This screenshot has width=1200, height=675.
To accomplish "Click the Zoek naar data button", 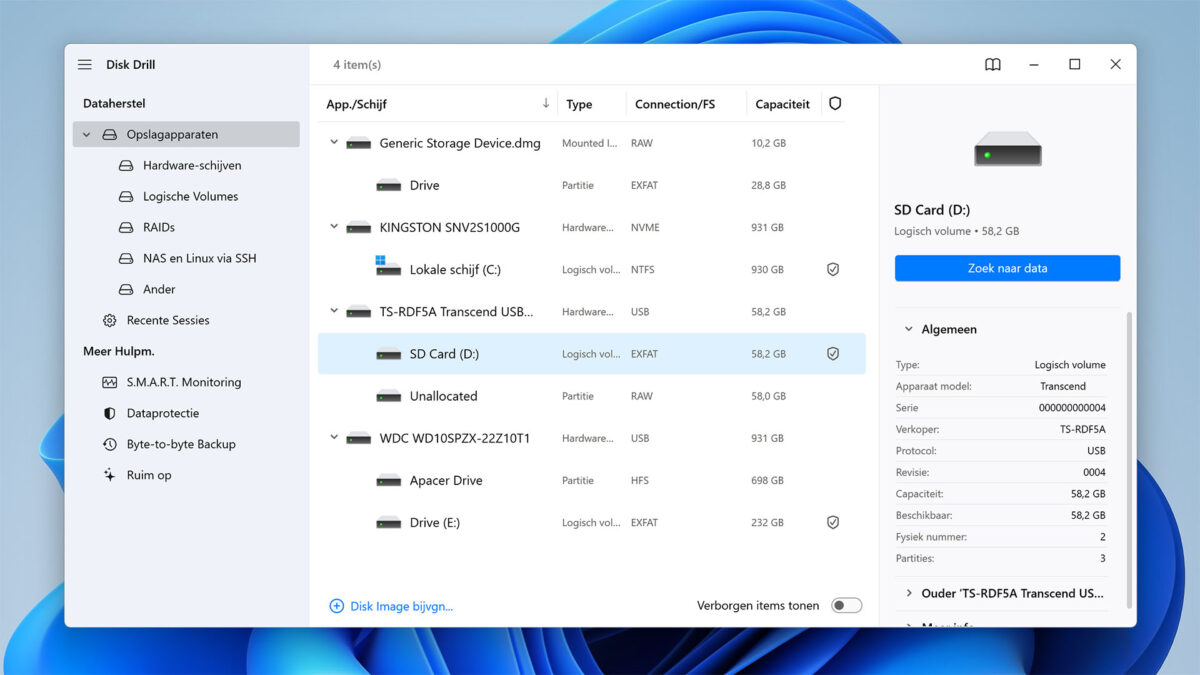I will pos(1007,268).
